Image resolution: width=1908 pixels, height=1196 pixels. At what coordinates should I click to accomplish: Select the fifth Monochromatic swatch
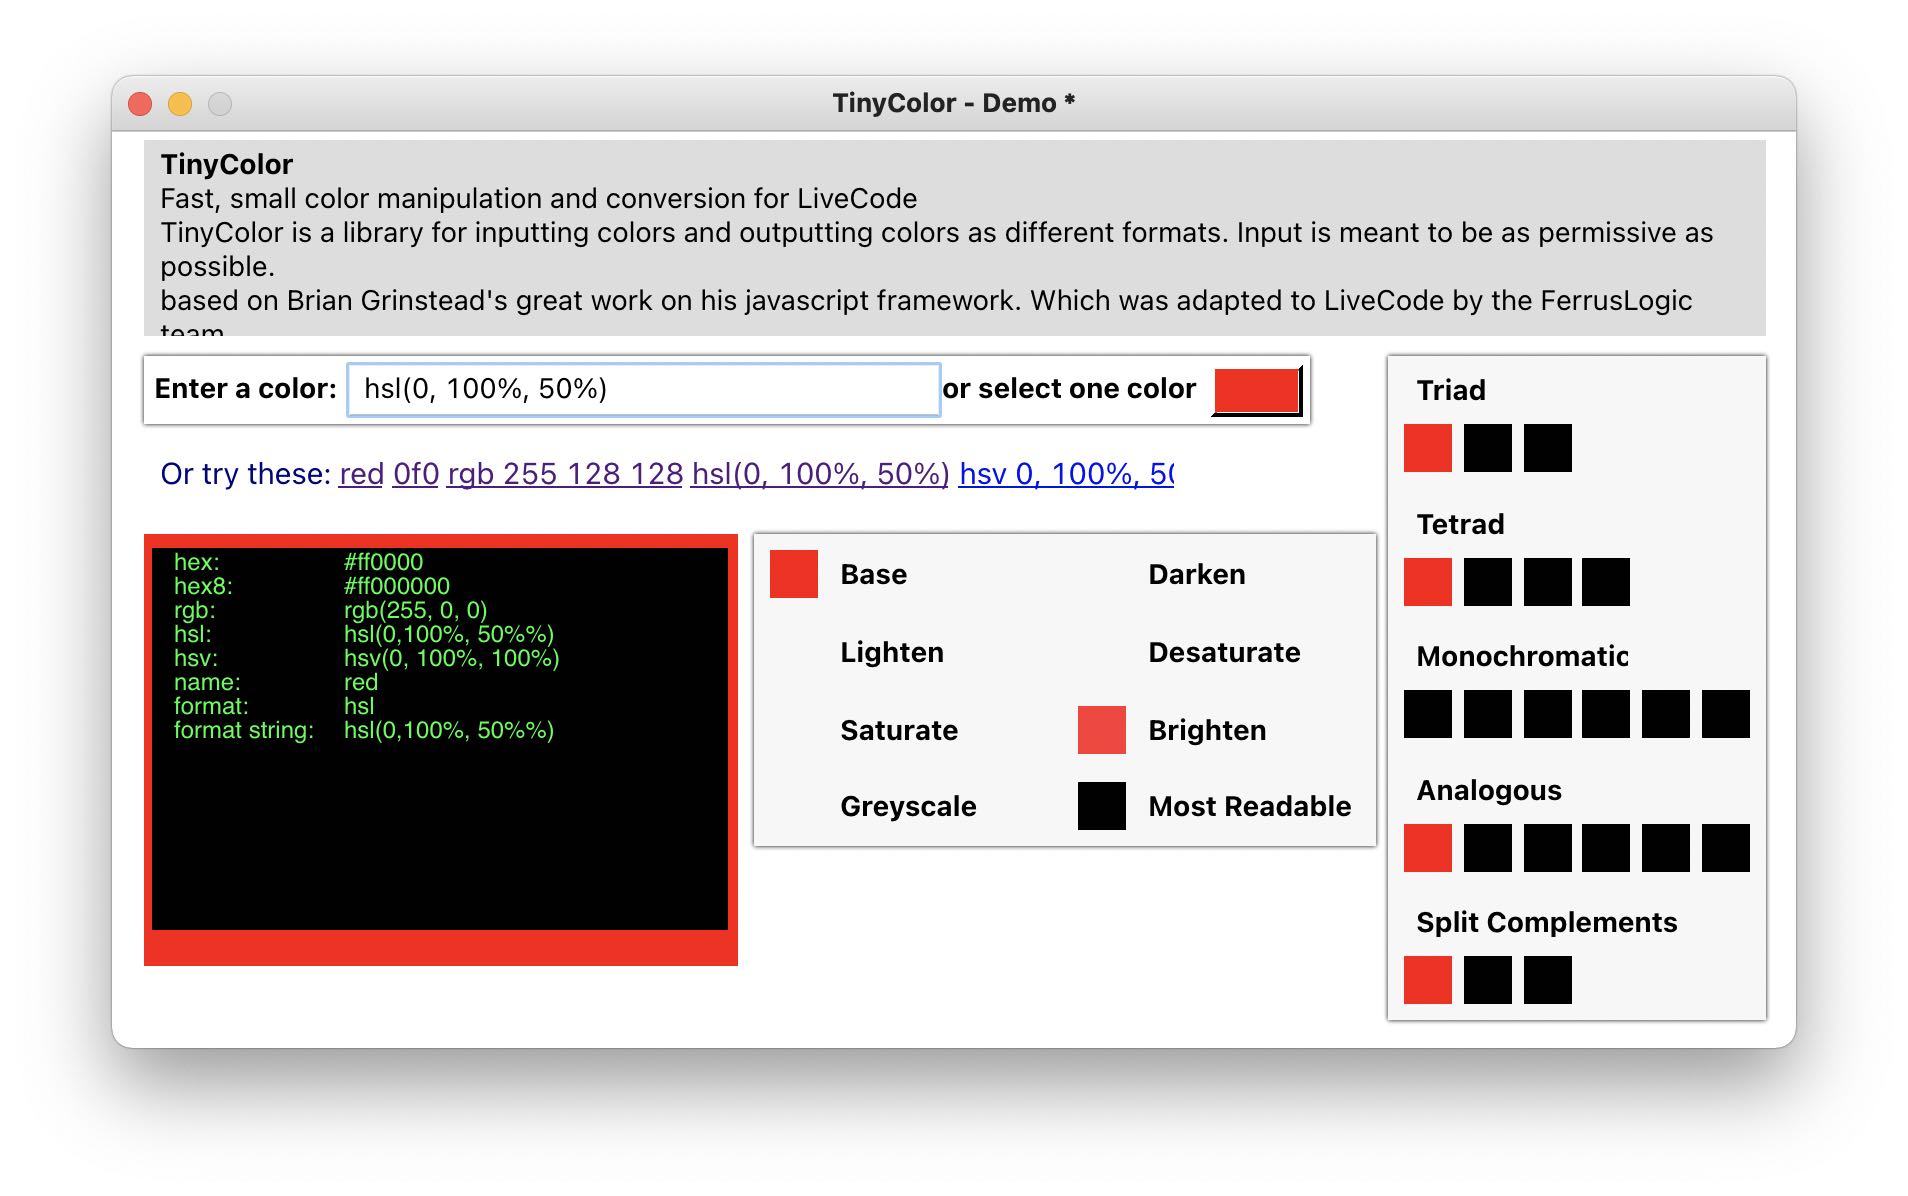point(1666,714)
